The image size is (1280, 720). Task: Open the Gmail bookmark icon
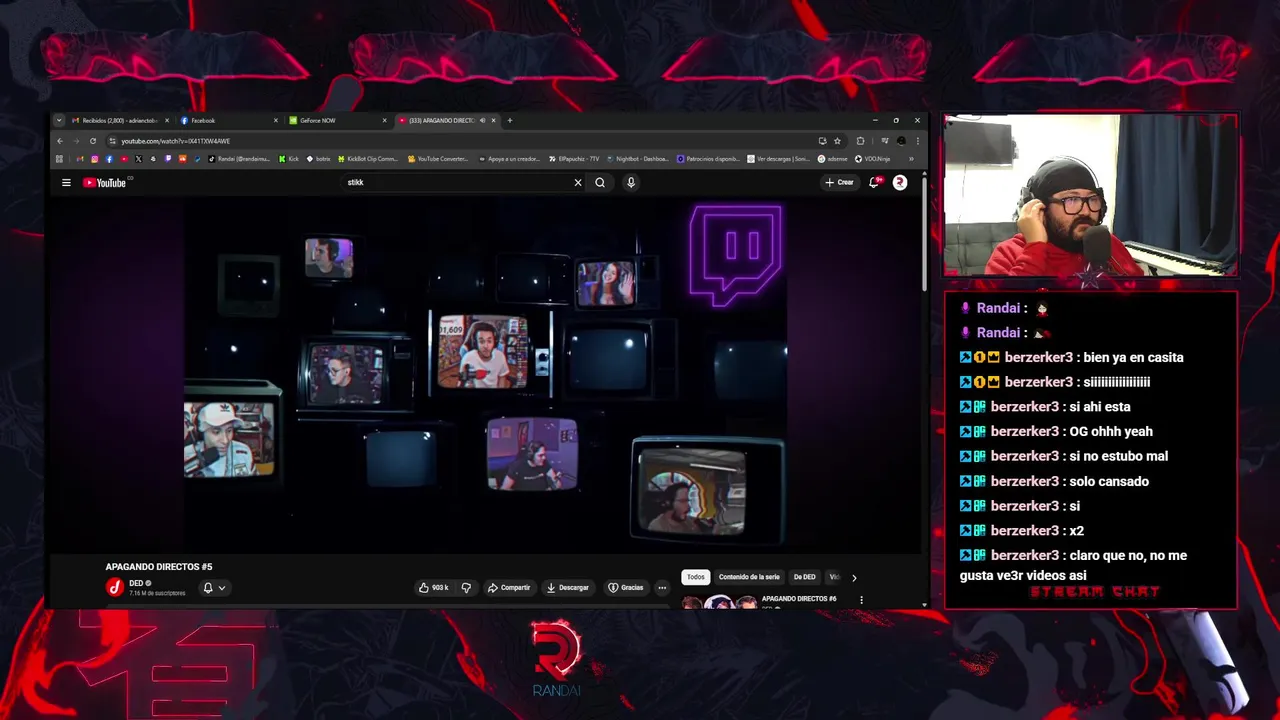click(80, 159)
